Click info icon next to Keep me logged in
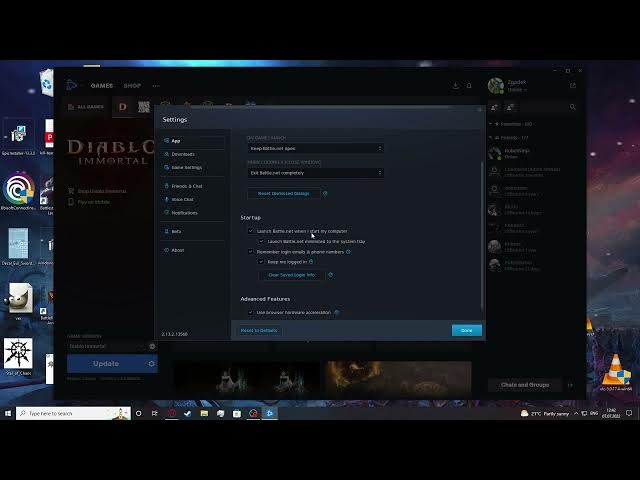The image size is (640, 480). pos(311,262)
